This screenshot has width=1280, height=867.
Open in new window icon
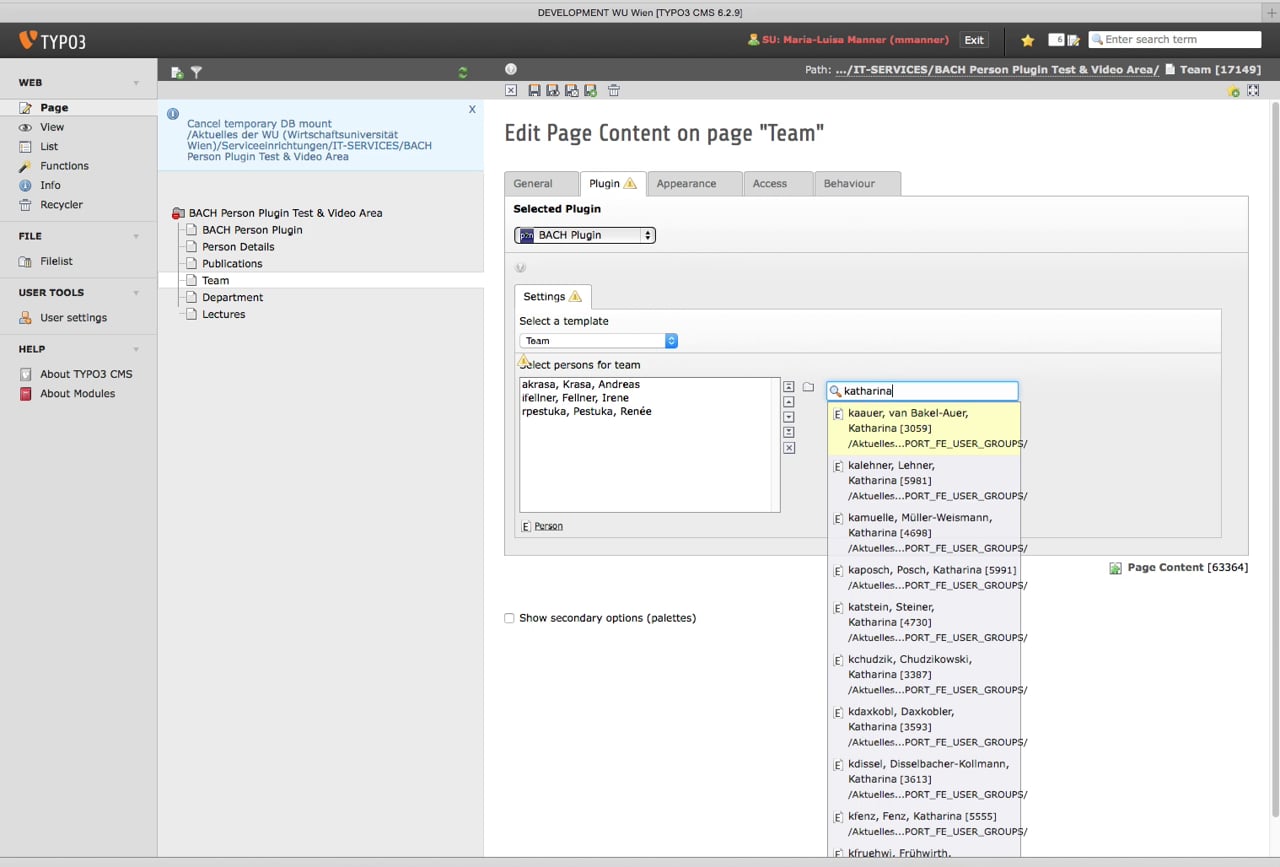point(1253,90)
